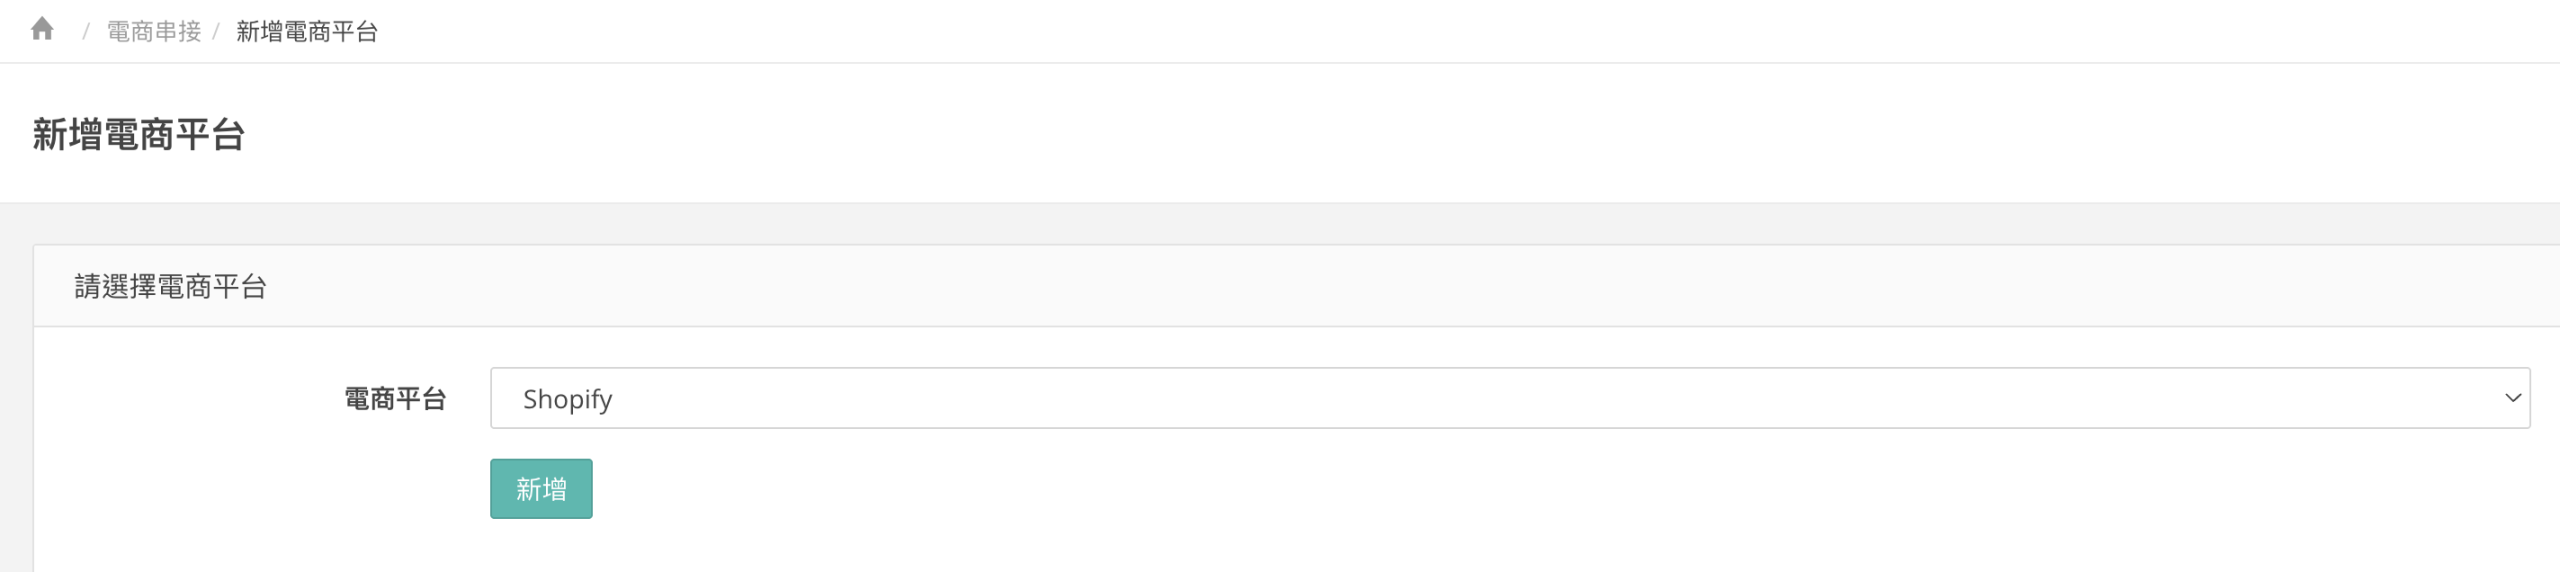This screenshot has height=572, width=2560.
Task: Expand the platform select showing Shopify
Action: coord(1509,398)
